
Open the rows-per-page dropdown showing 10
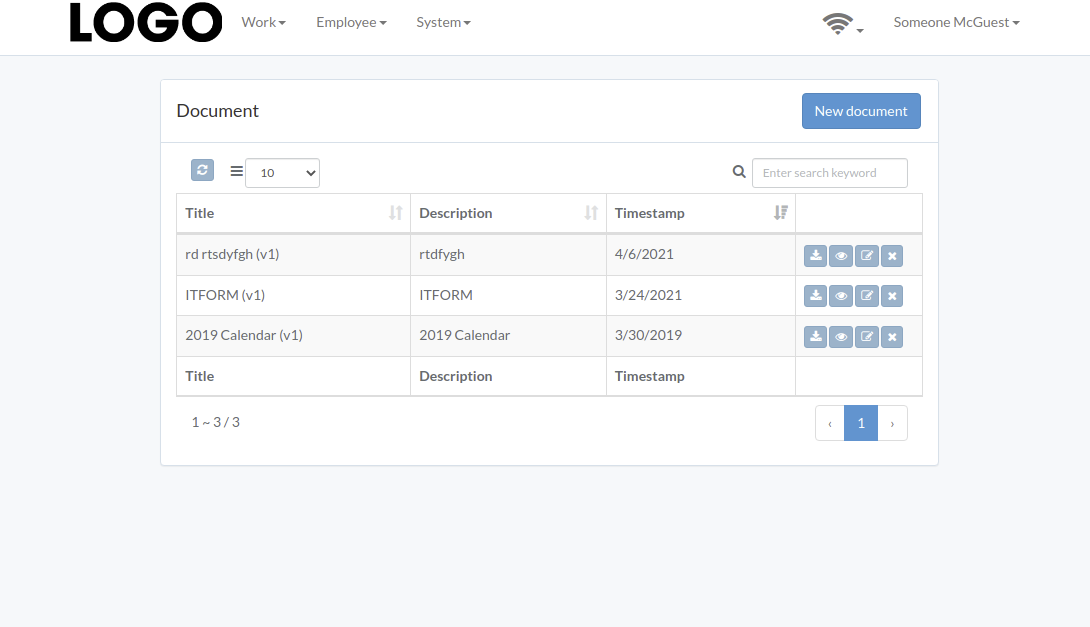click(x=282, y=173)
